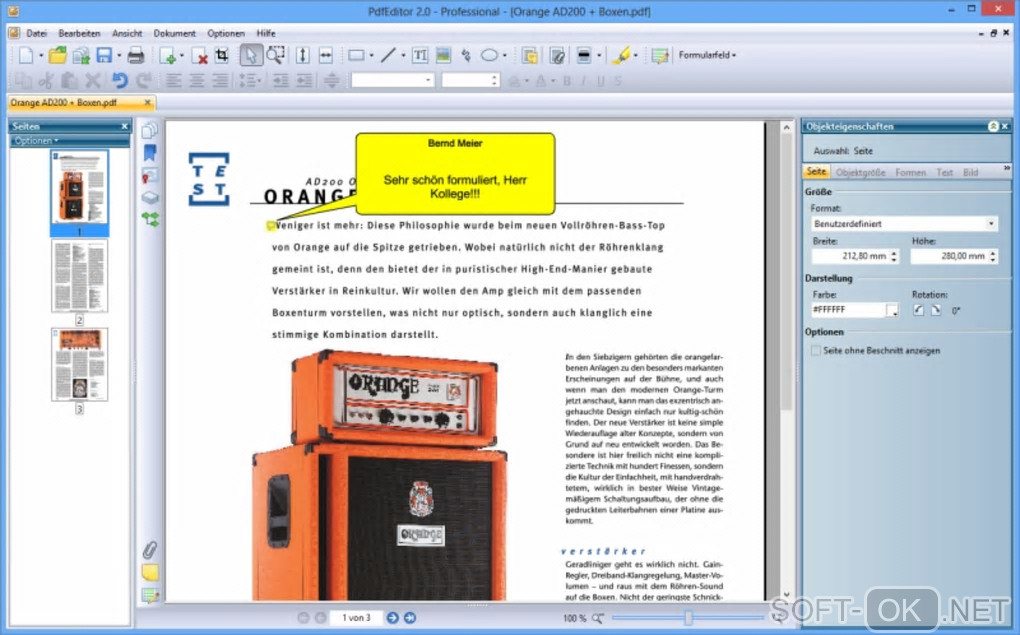Open the Hilfe menu
Viewport: 1020px width, 635px height.
click(265, 33)
